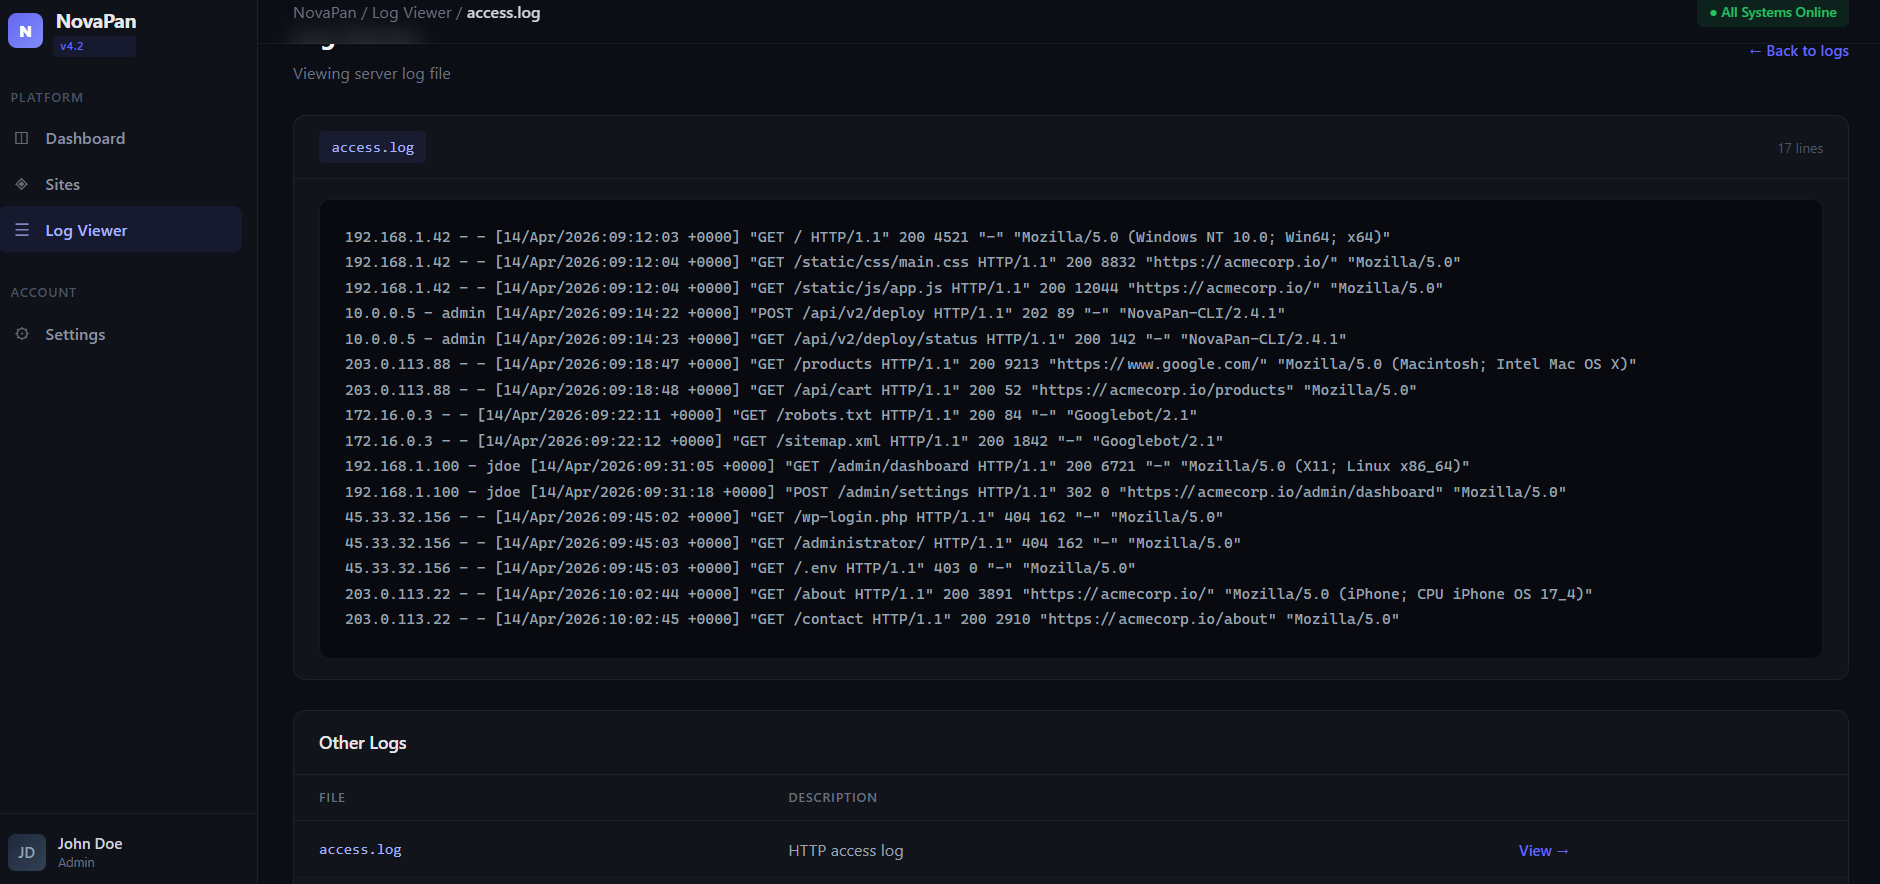The width and height of the screenshot is (1880, 884).
Task: Click the NovaPan 'N' logo icon
Action: [25, 31]
